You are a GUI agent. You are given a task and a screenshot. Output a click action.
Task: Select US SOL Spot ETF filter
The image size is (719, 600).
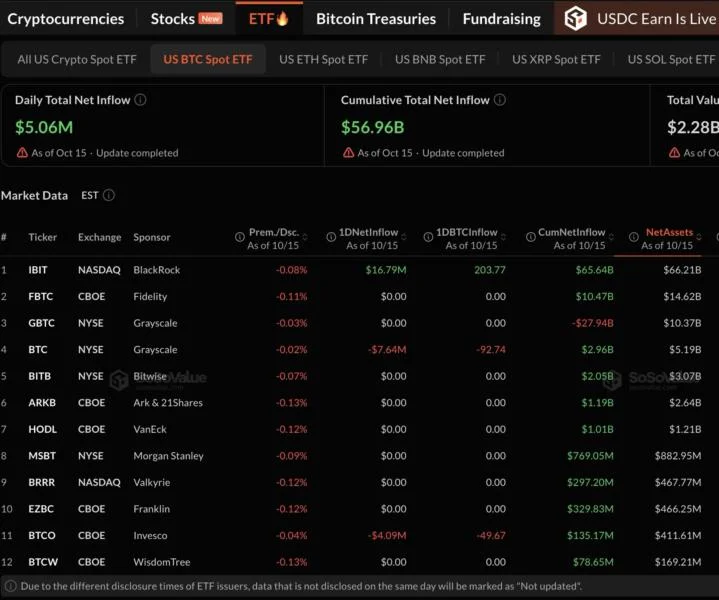[x=671, y=60]
